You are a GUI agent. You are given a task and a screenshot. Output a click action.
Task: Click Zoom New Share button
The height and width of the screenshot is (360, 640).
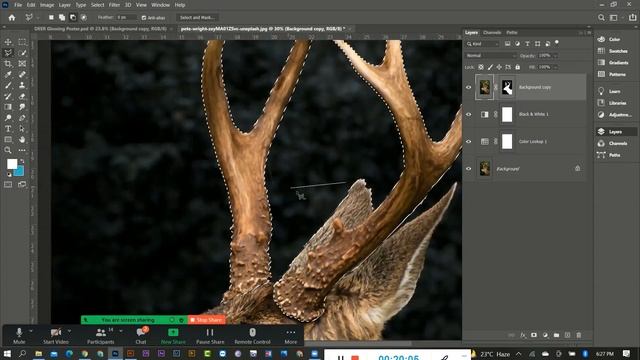pos(173,336)
